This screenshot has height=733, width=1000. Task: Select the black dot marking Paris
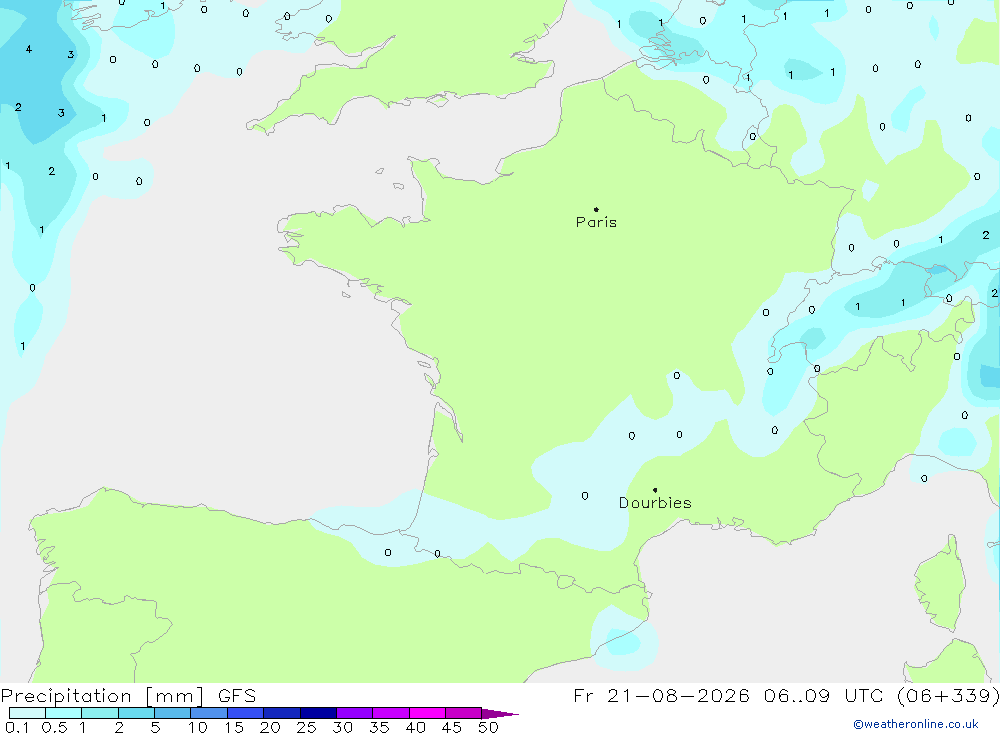tap(596, 209)
